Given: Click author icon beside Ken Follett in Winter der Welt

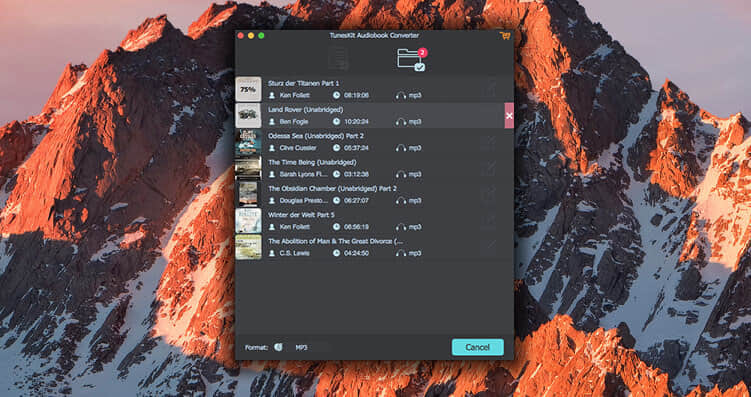Looking at the screenshot, I should pos(272,227).
